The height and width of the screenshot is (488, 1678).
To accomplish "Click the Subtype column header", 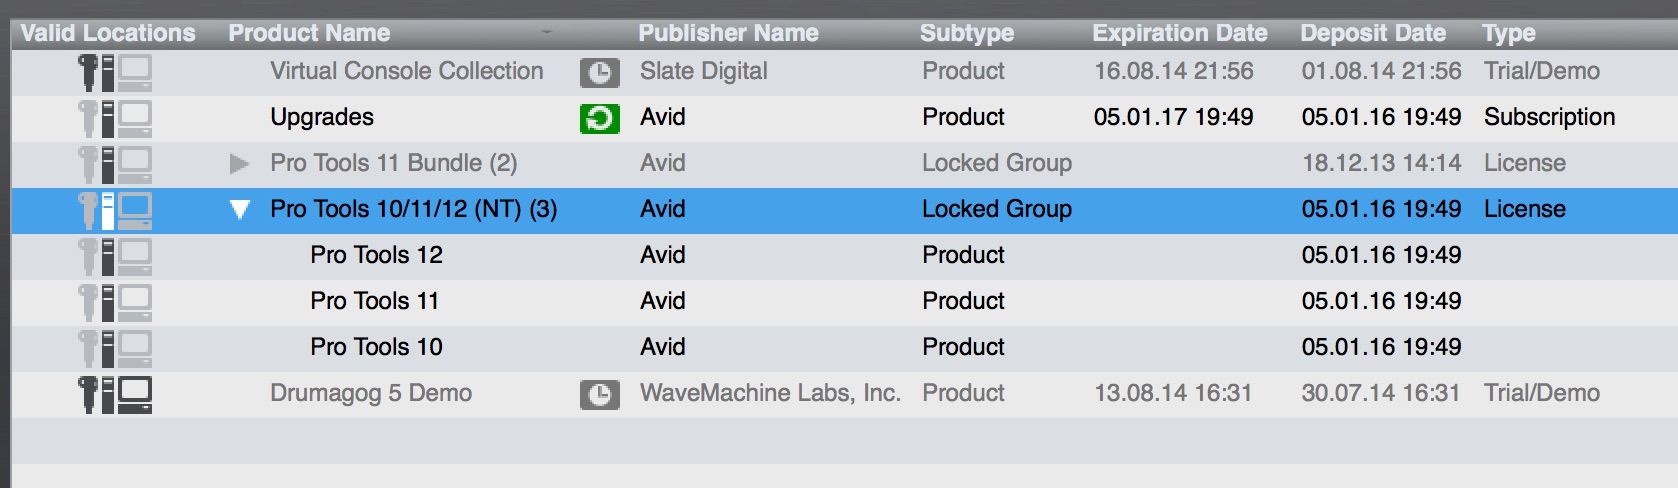I will click(966, 33).
